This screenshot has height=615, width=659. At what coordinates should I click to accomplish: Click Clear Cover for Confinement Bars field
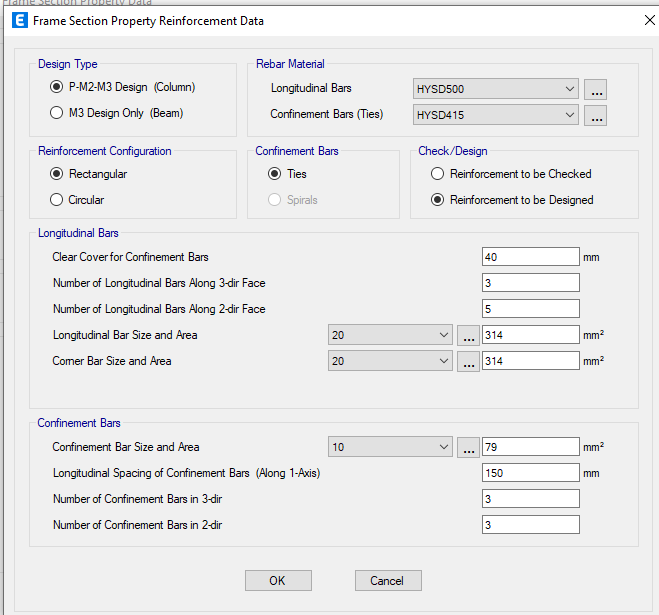tap(531, 256)
